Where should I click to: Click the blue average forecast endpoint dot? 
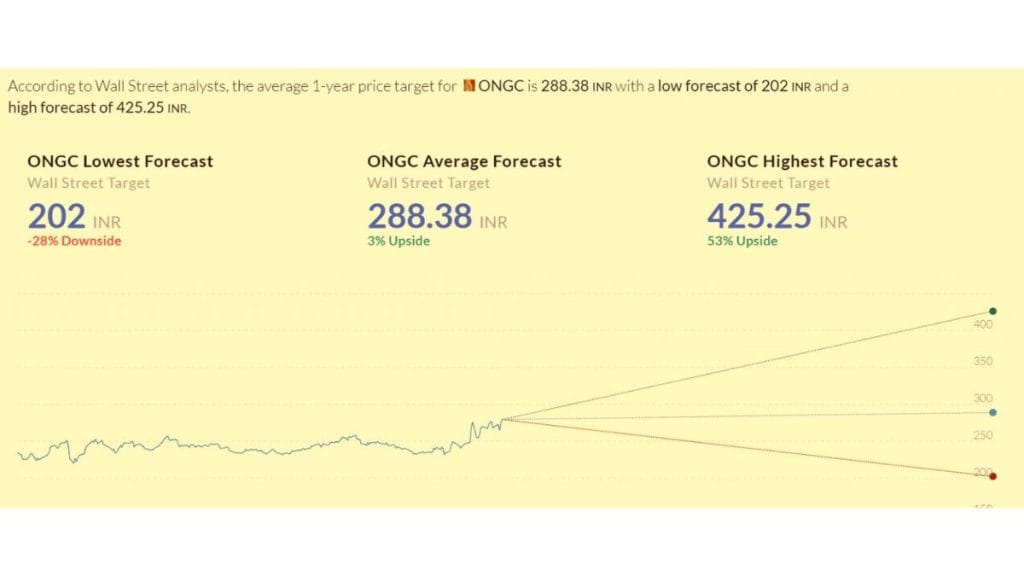pos(992,412)
